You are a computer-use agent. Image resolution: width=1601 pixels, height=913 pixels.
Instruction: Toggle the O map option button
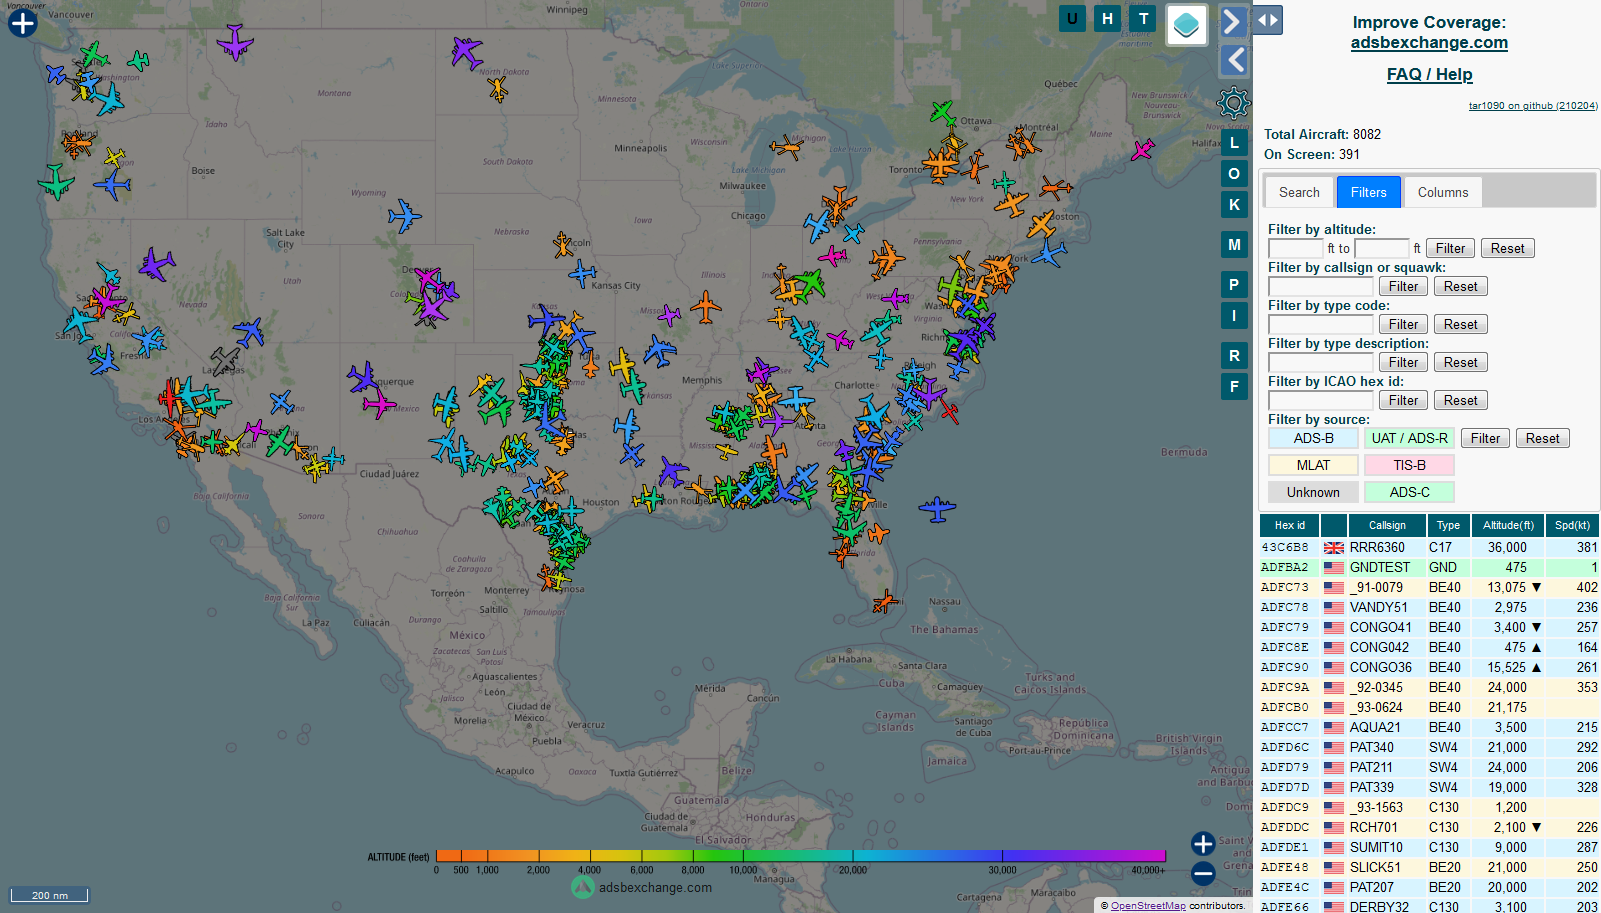(1234, 174)
